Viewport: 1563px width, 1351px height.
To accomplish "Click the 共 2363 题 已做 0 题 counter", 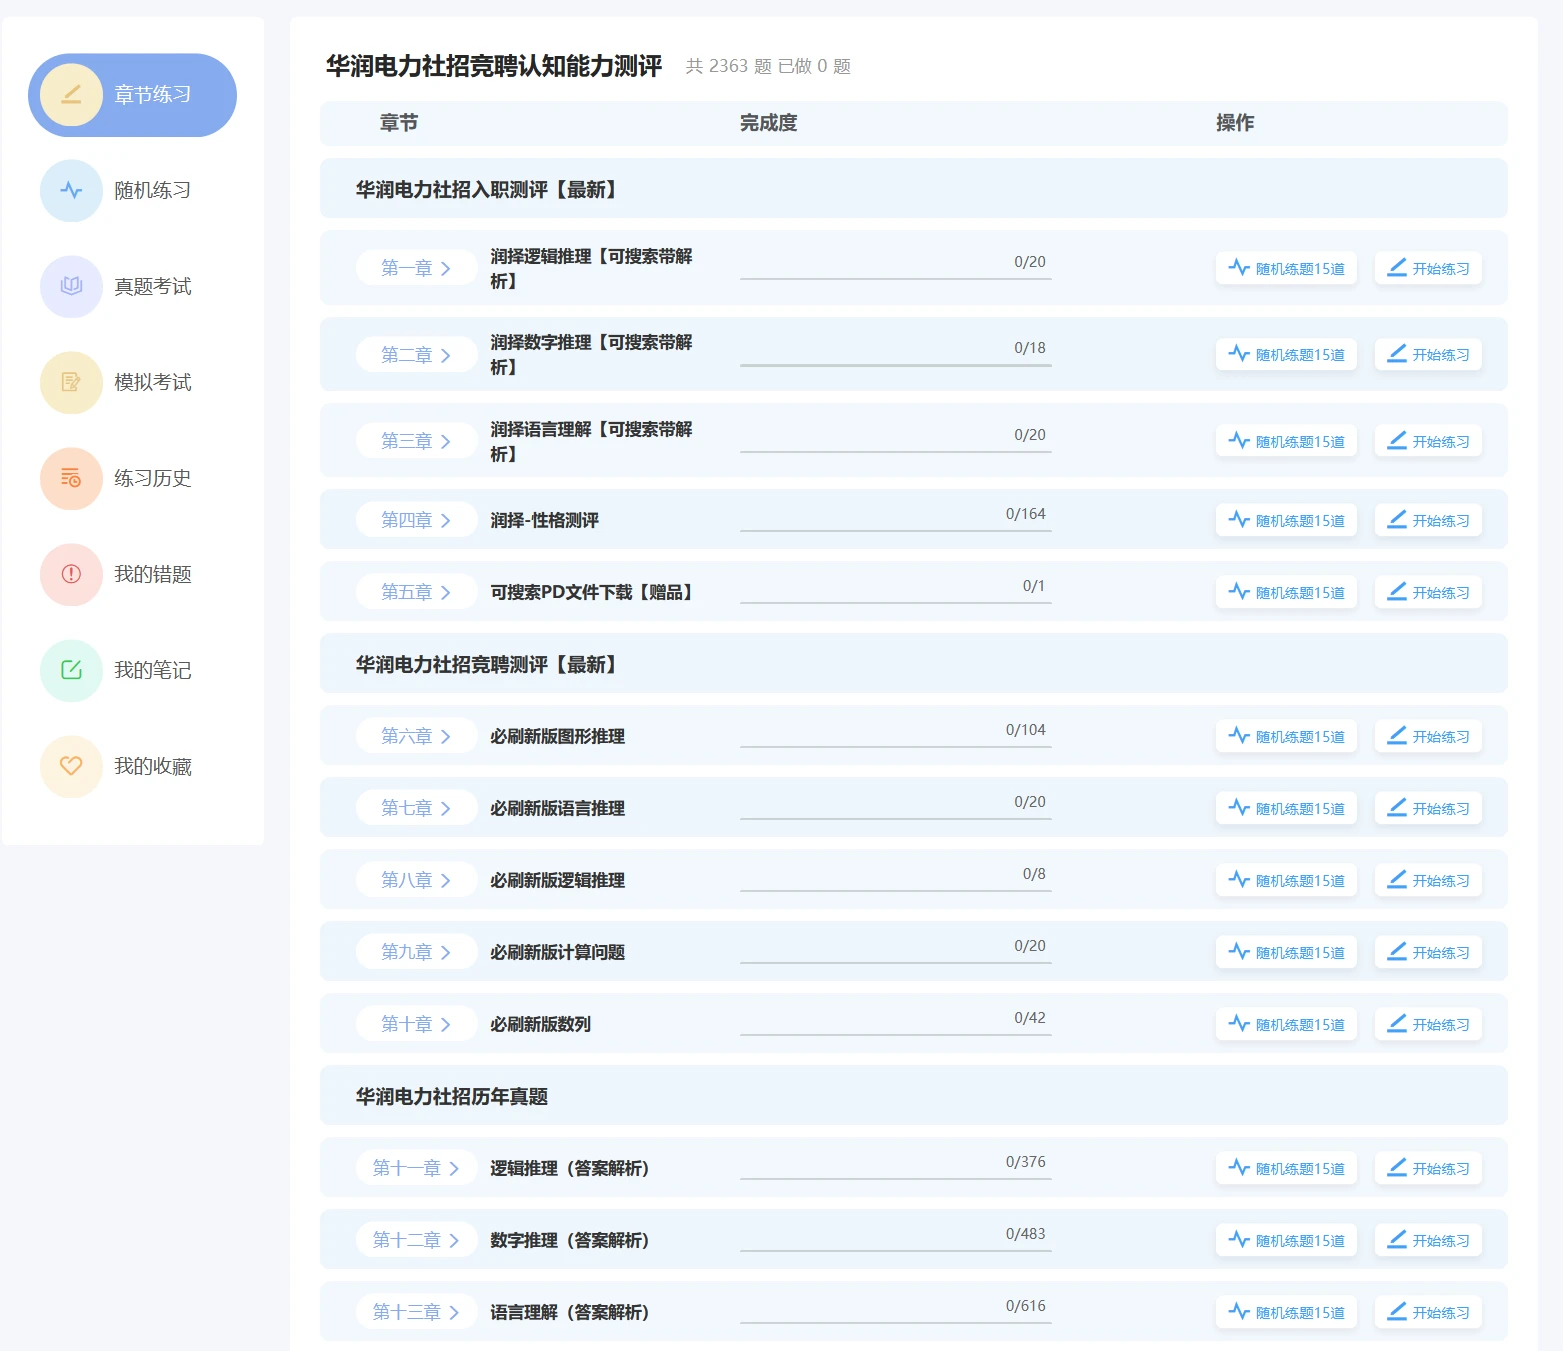I will [x=768, y=66].
